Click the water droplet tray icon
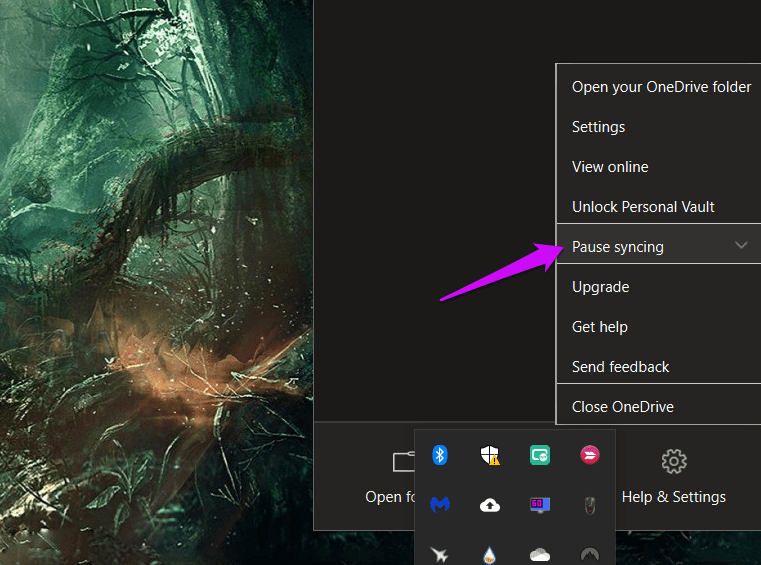Screen dimensions: 761x565 490,554
